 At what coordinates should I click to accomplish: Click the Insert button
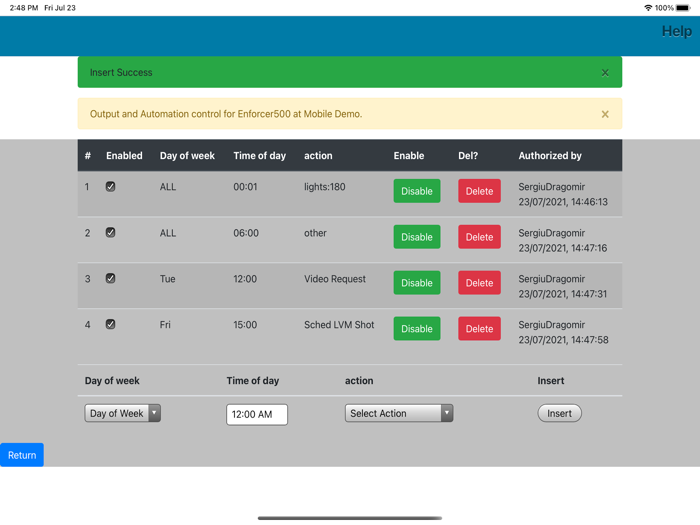click(x=559, y=413)
